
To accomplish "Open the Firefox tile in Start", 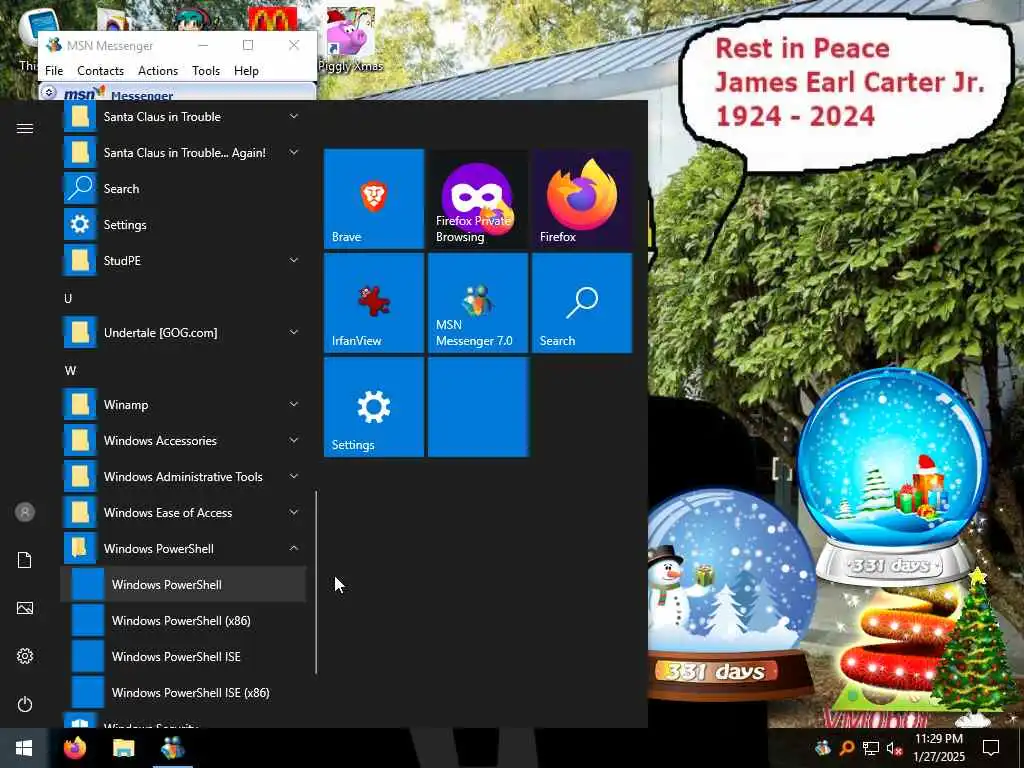I will [x=582, y=199].
